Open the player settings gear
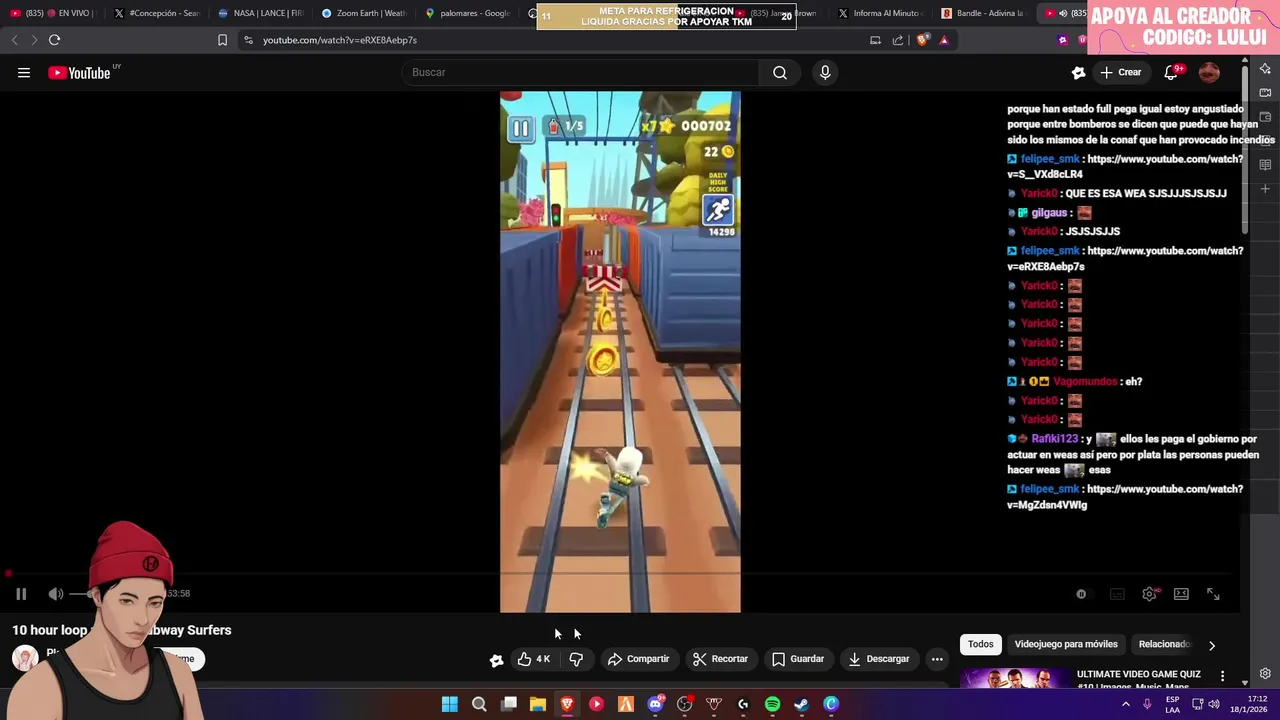1280x720 pixels. coord(1150,594)
